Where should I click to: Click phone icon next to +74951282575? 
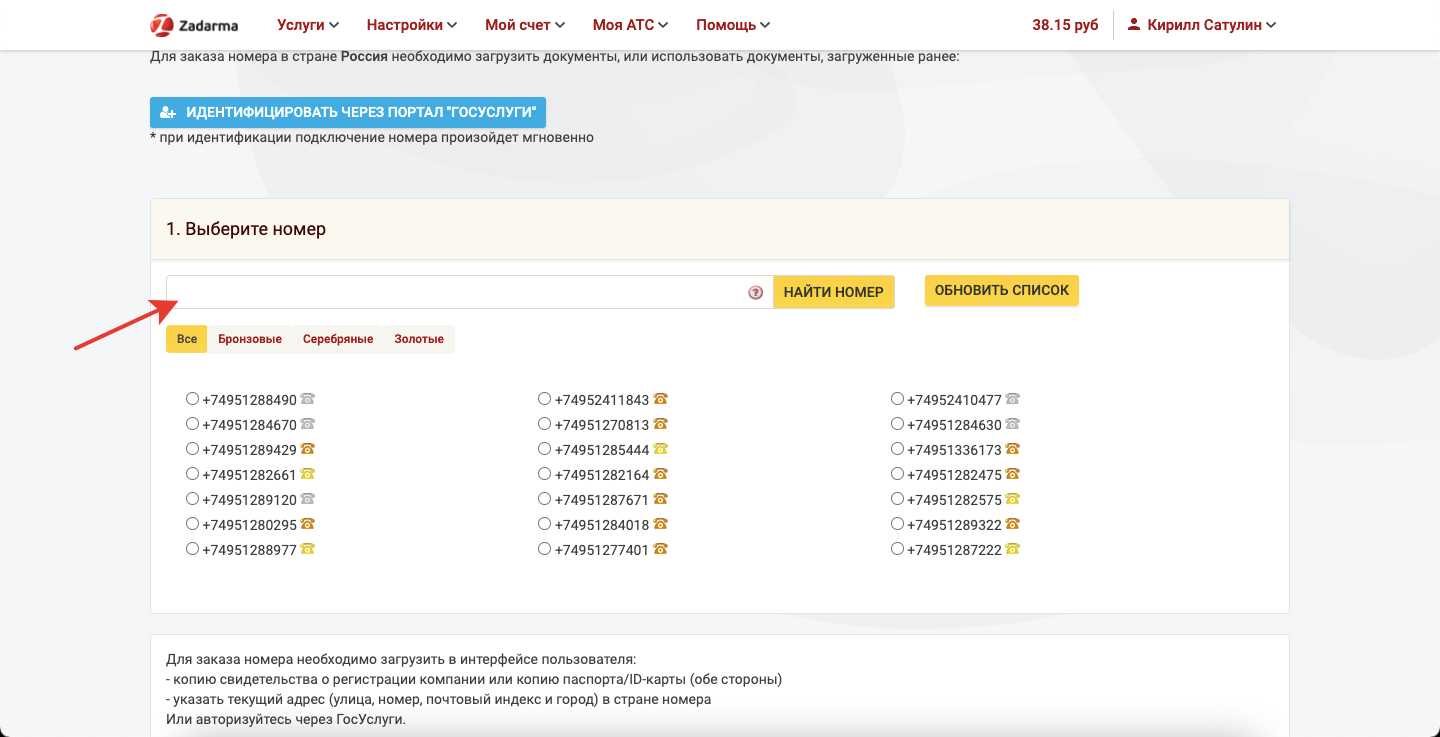click(1013, 499)
